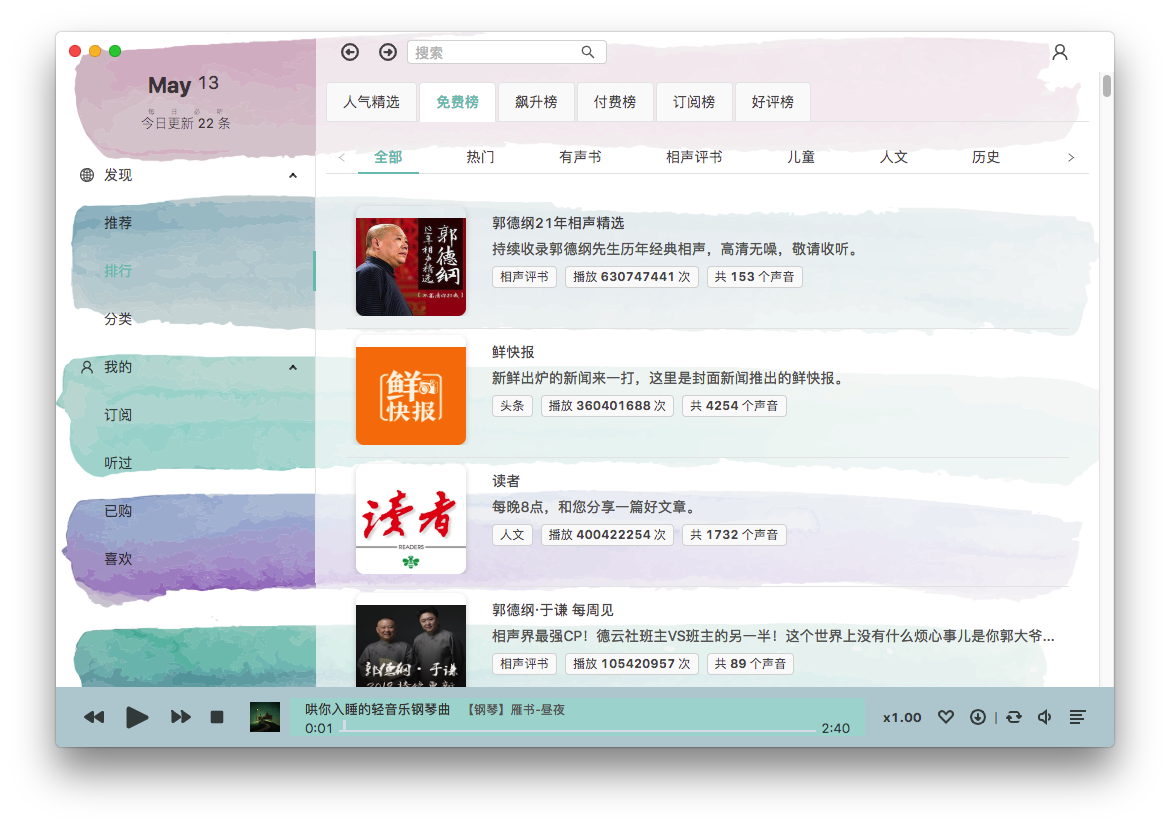Rewind to previous track
Image resolution: width=1170 pixels, height=827 pixels.
pyautogui.click(x=94, y=717)
